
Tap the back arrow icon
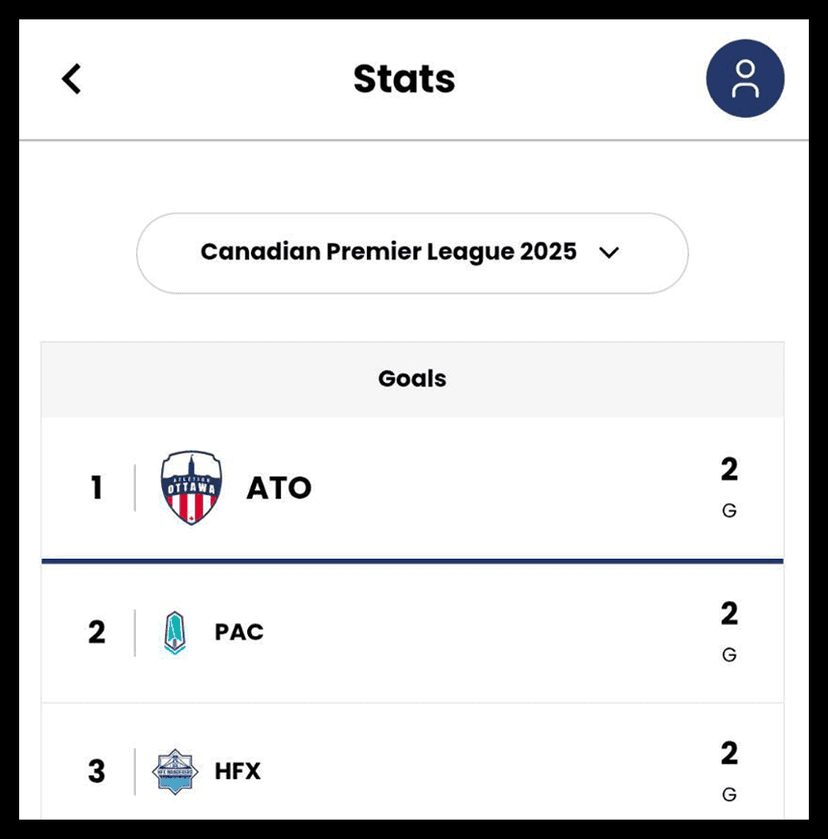coord(71,78)
